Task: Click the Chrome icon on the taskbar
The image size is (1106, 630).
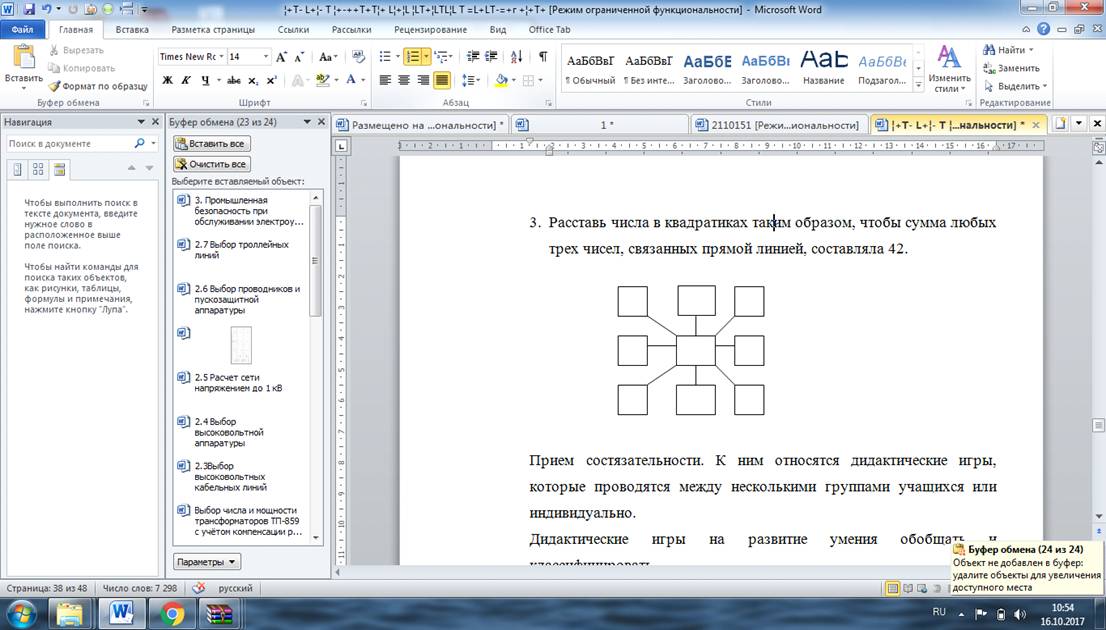Action: click(x=171, y=613)
